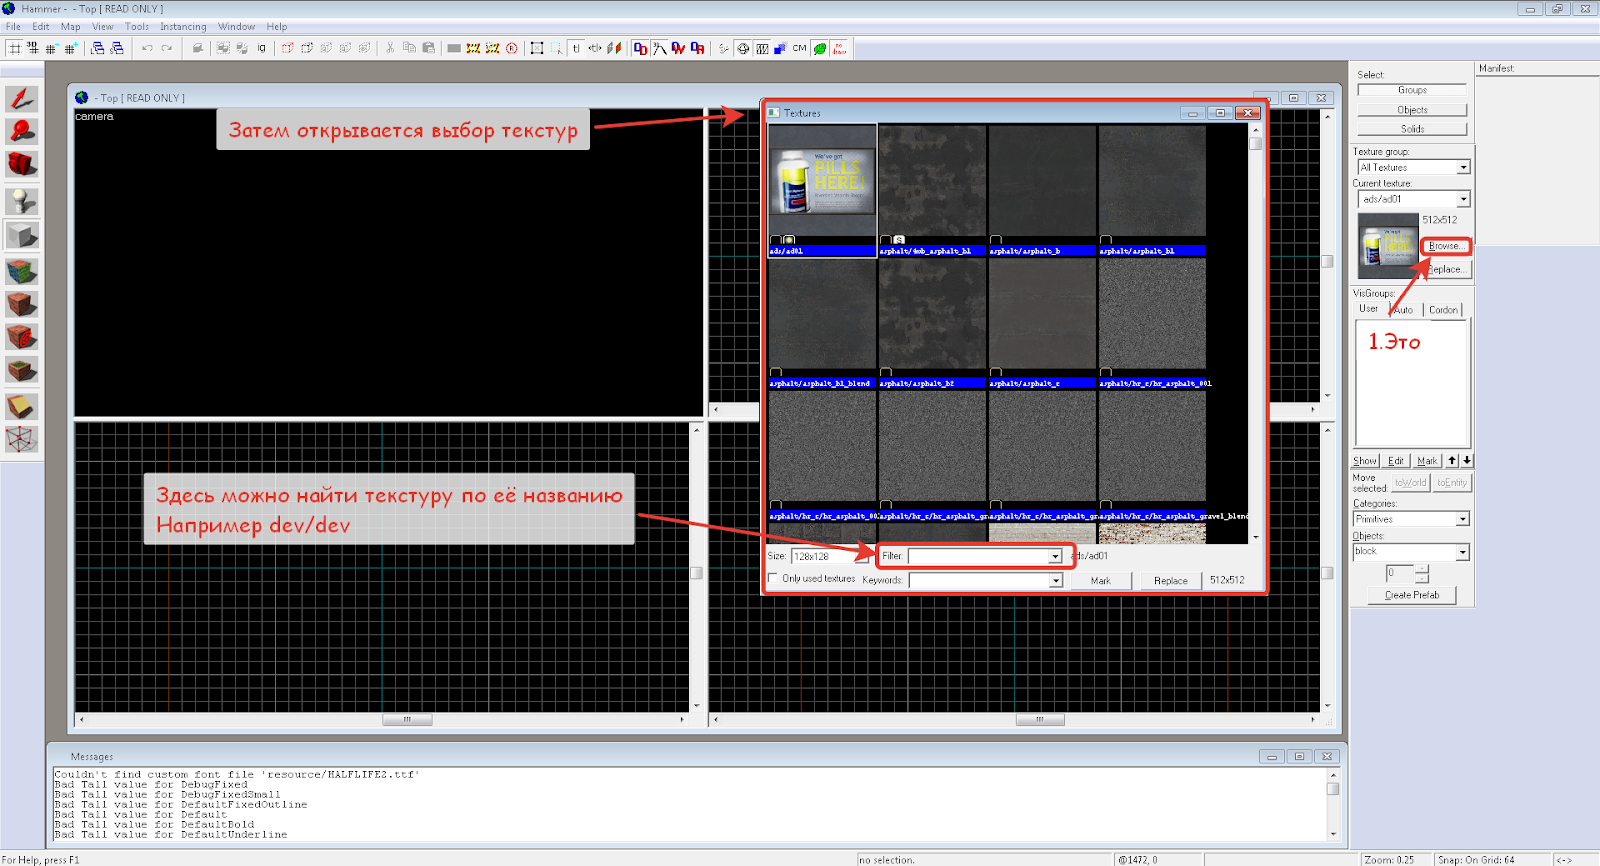The image size is (1600, 866).
Task: Toggle Selection box handles toolbar button
Action: tap(536, 48)
